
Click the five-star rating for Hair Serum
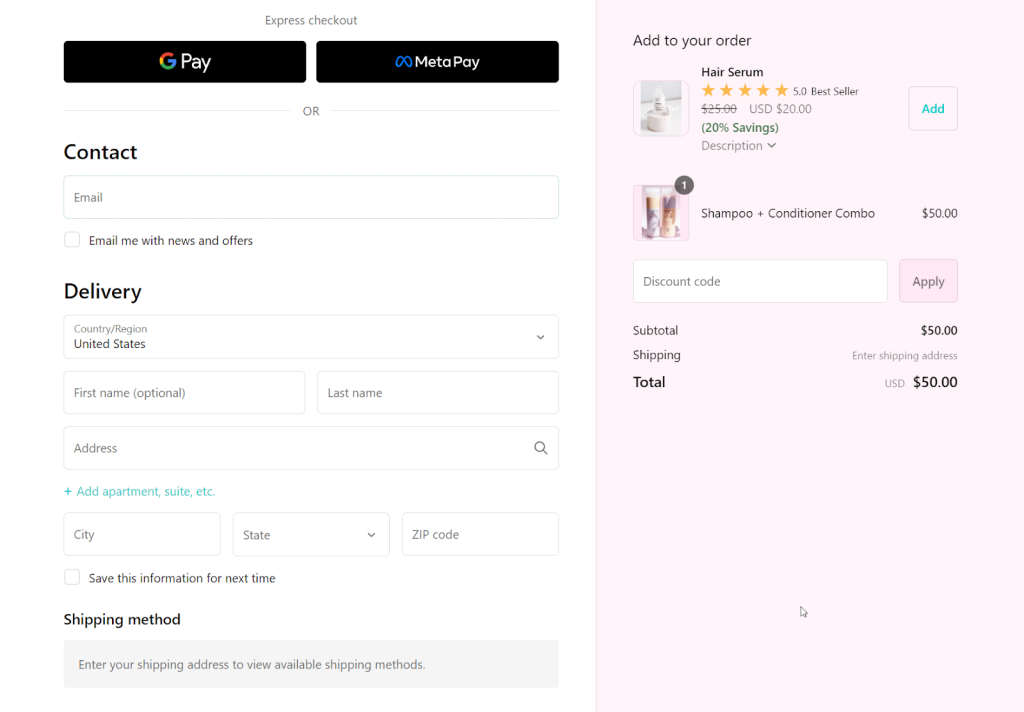746,89
